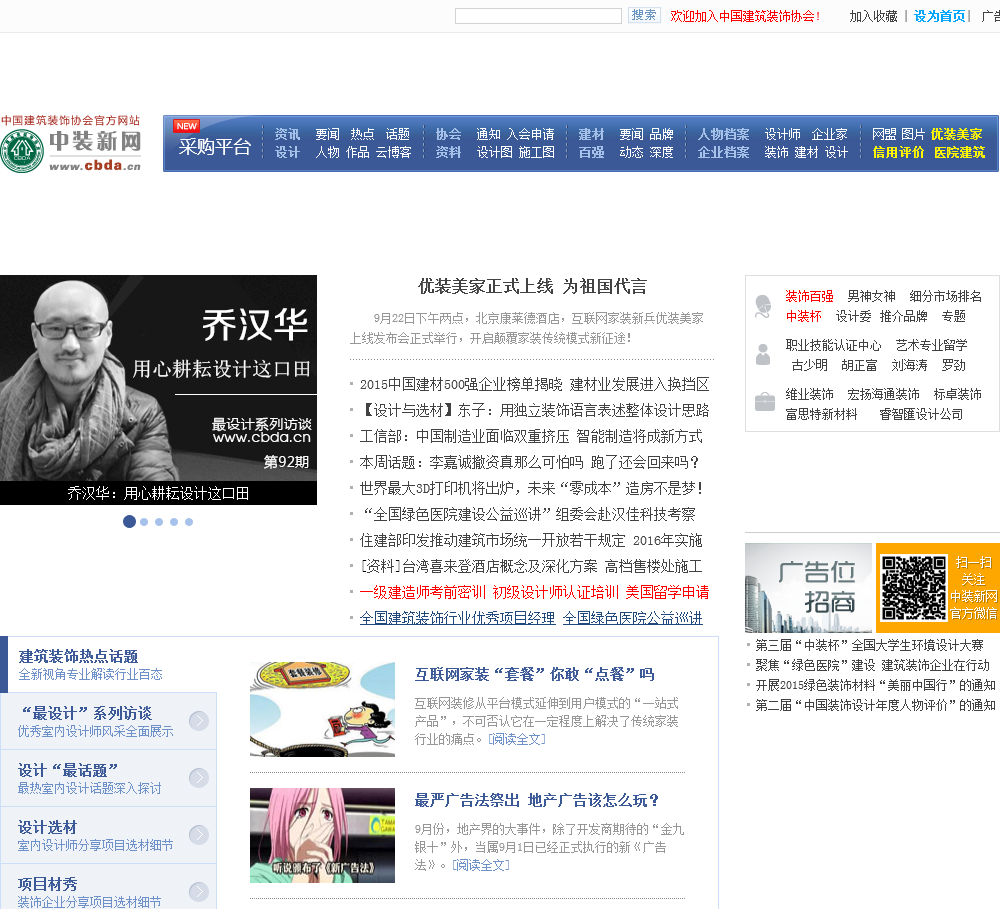
Task: Open 信用评价 in the navigation bar
Action: pyautogui.click(x=898, y=152)
